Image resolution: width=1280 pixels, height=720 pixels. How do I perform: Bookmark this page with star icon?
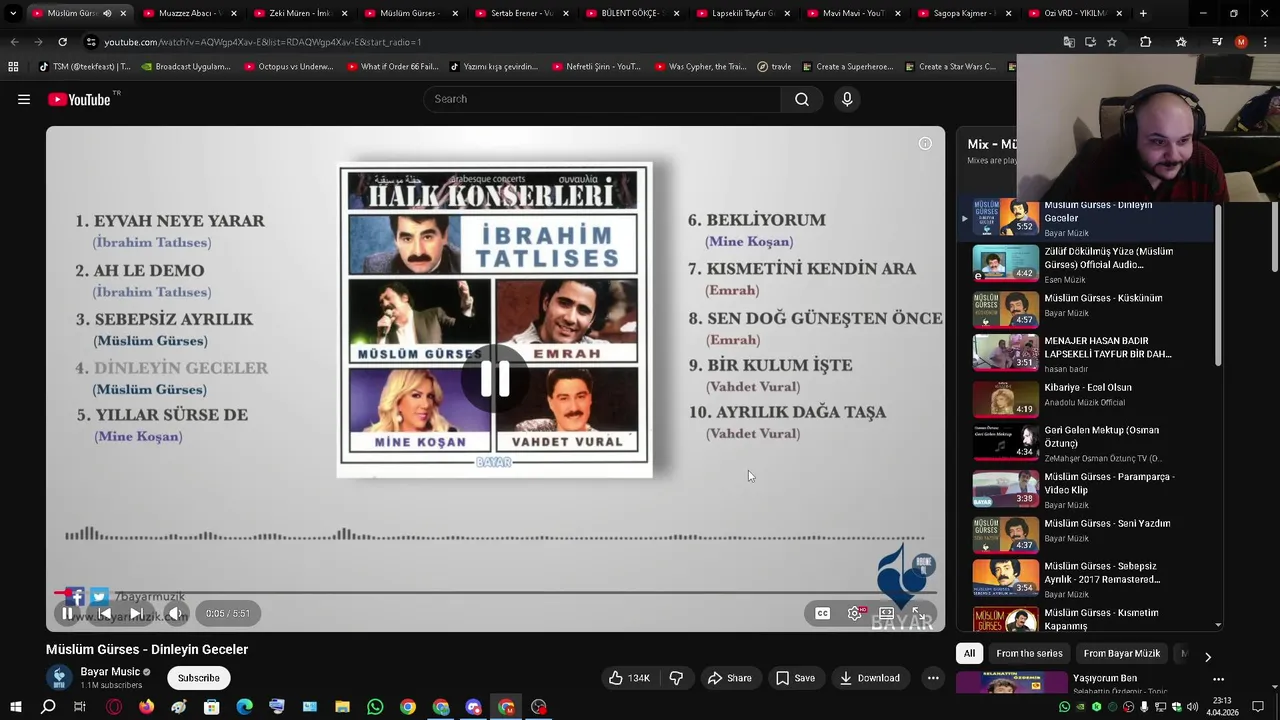[x=1112, y=42]
